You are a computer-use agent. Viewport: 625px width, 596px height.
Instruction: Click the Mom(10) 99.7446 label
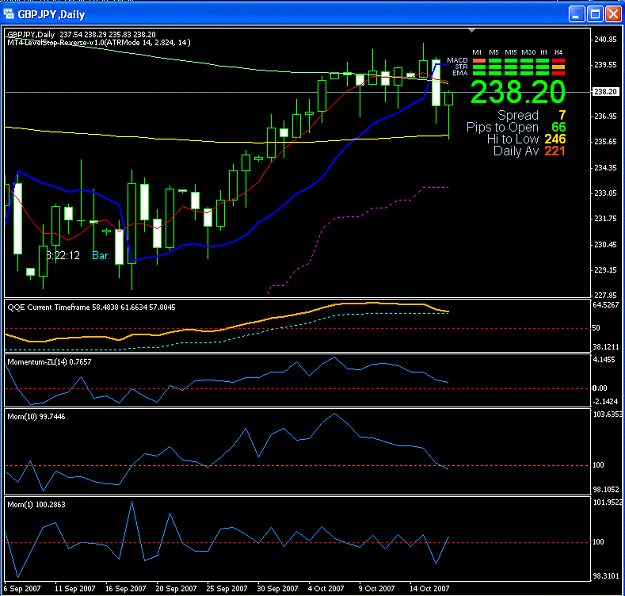(36, 417)
